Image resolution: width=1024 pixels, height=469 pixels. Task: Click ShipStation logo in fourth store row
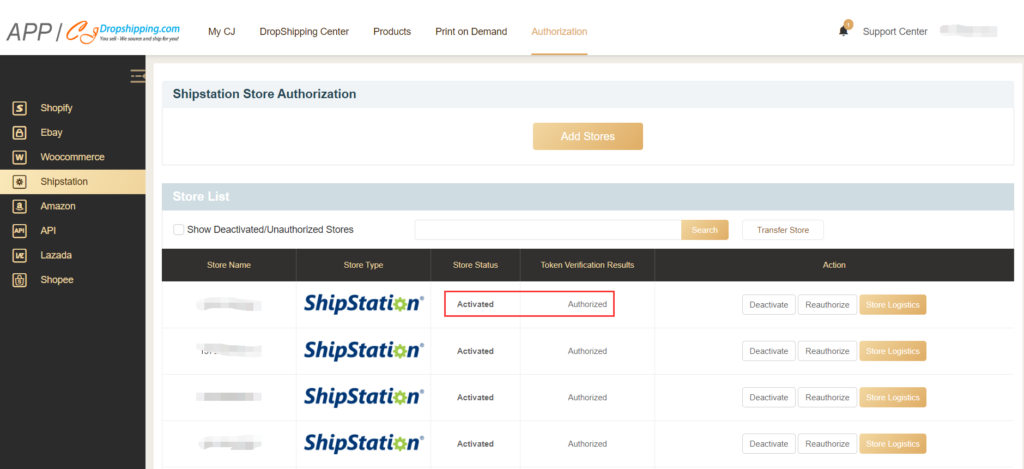pyautogui.click(x=364, y=444)
